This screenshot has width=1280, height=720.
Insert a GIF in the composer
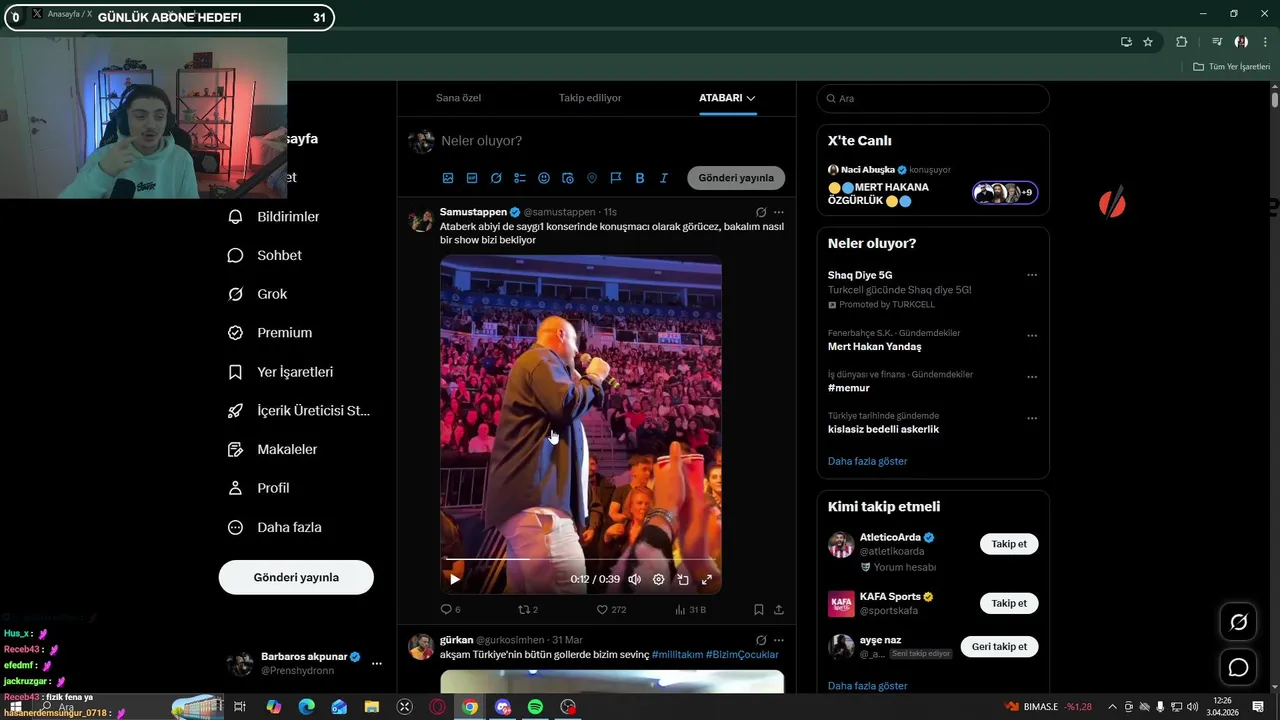[x=472, y=178]
